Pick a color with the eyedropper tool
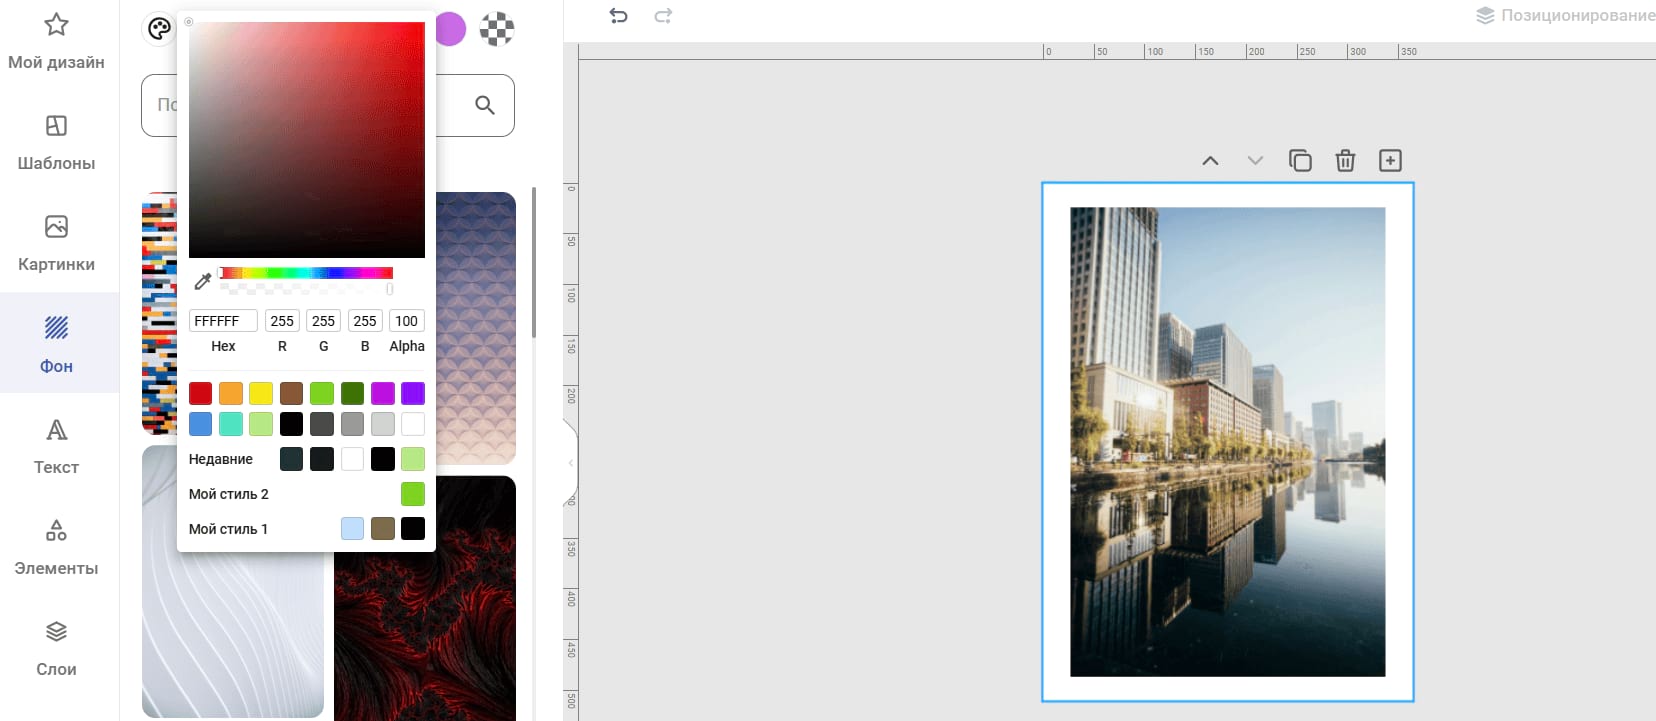The image size is (1656, 721). pyautogui.click(x=202, y=281)
